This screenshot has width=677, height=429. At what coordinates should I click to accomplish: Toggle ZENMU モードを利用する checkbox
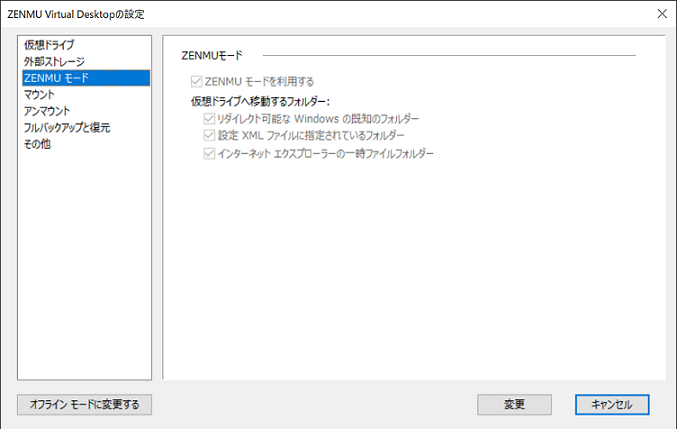click(196, 81)
